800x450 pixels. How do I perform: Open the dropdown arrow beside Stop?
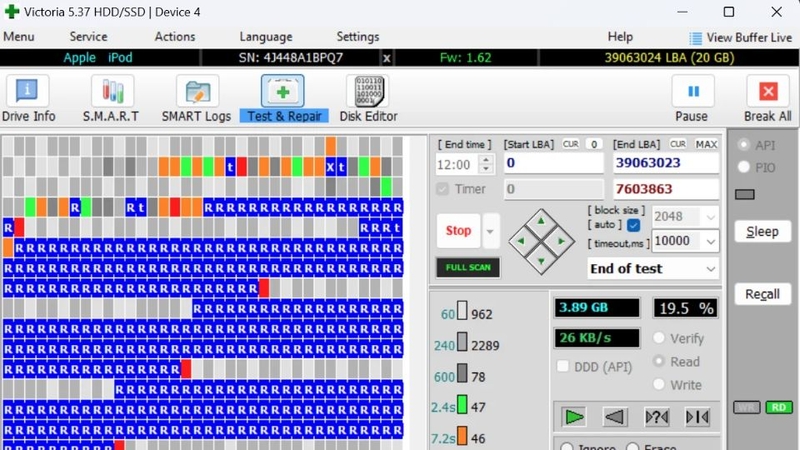(490, 231)
